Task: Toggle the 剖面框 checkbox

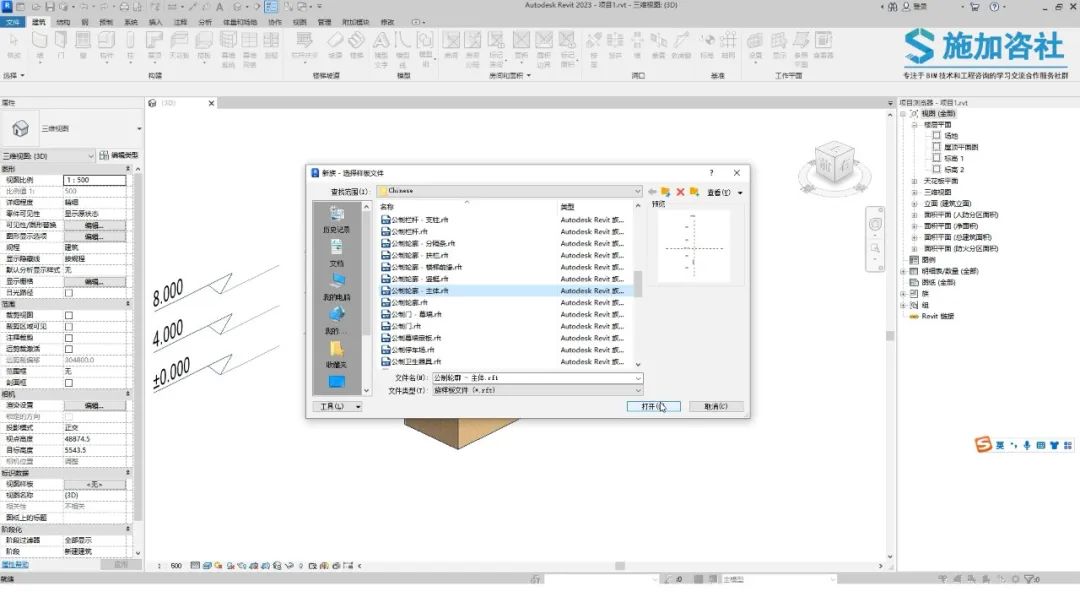Action: [x=69, y=383]
